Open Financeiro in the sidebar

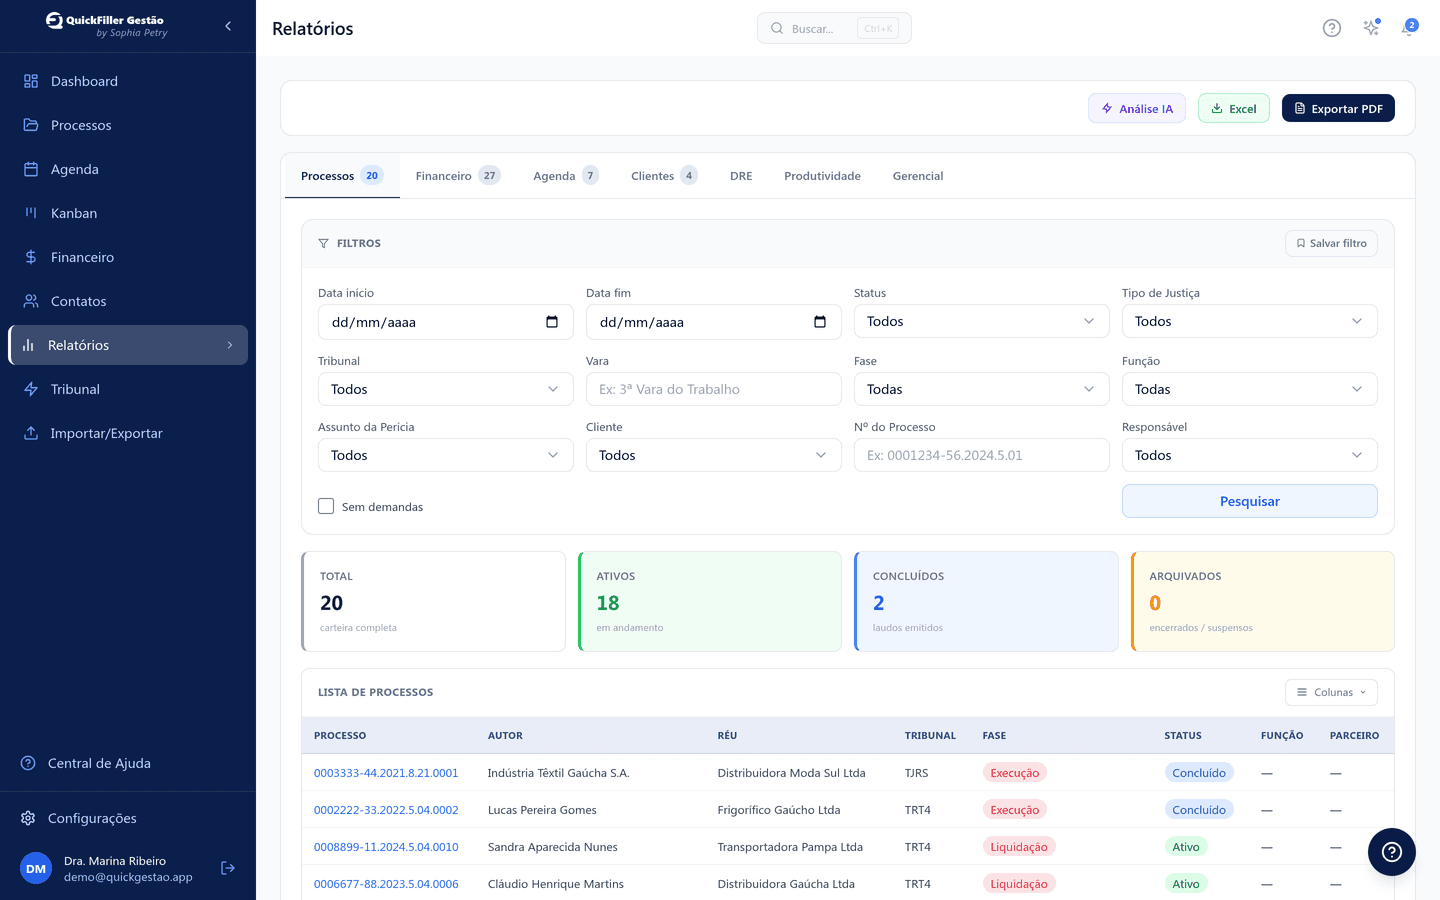tap(128, 257)
